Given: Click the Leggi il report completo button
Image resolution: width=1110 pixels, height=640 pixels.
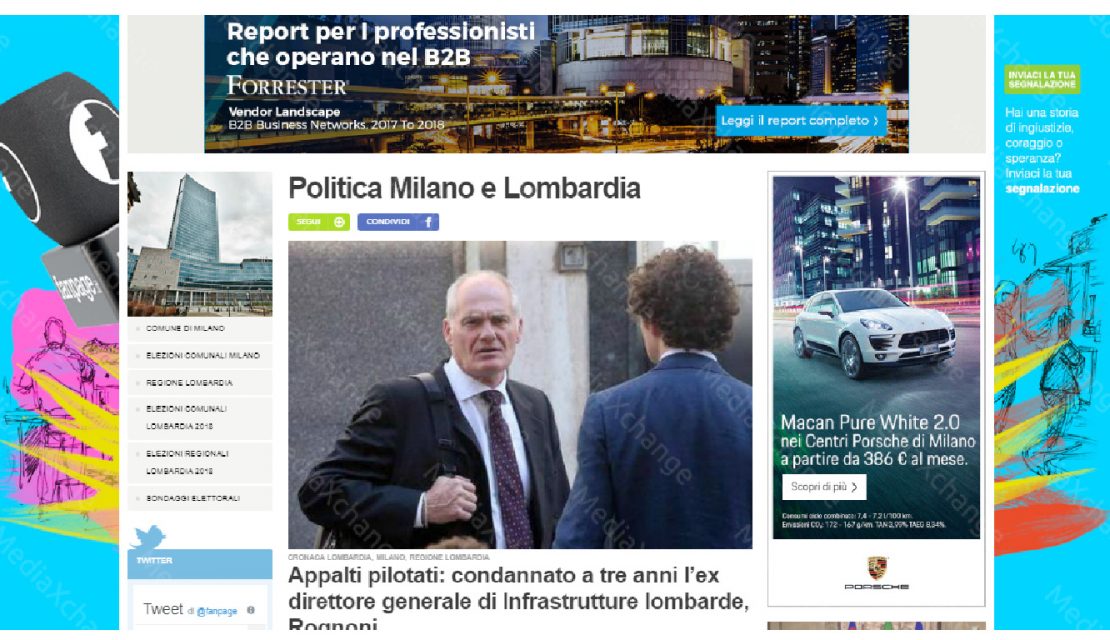Looking at the screenshot, I should (x=800, y=121).
